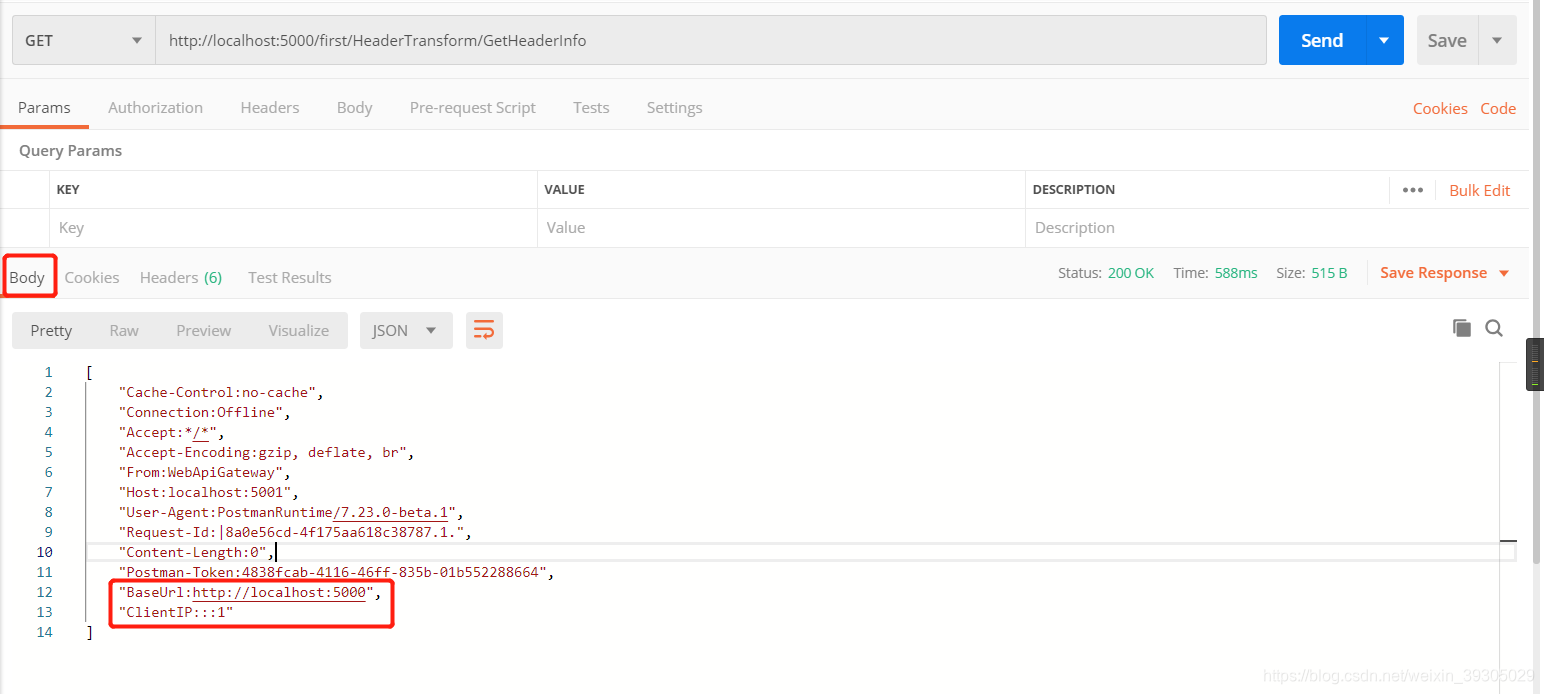Select the Raw view
This screenshot has height=694, width=1544.
[124, 331]
